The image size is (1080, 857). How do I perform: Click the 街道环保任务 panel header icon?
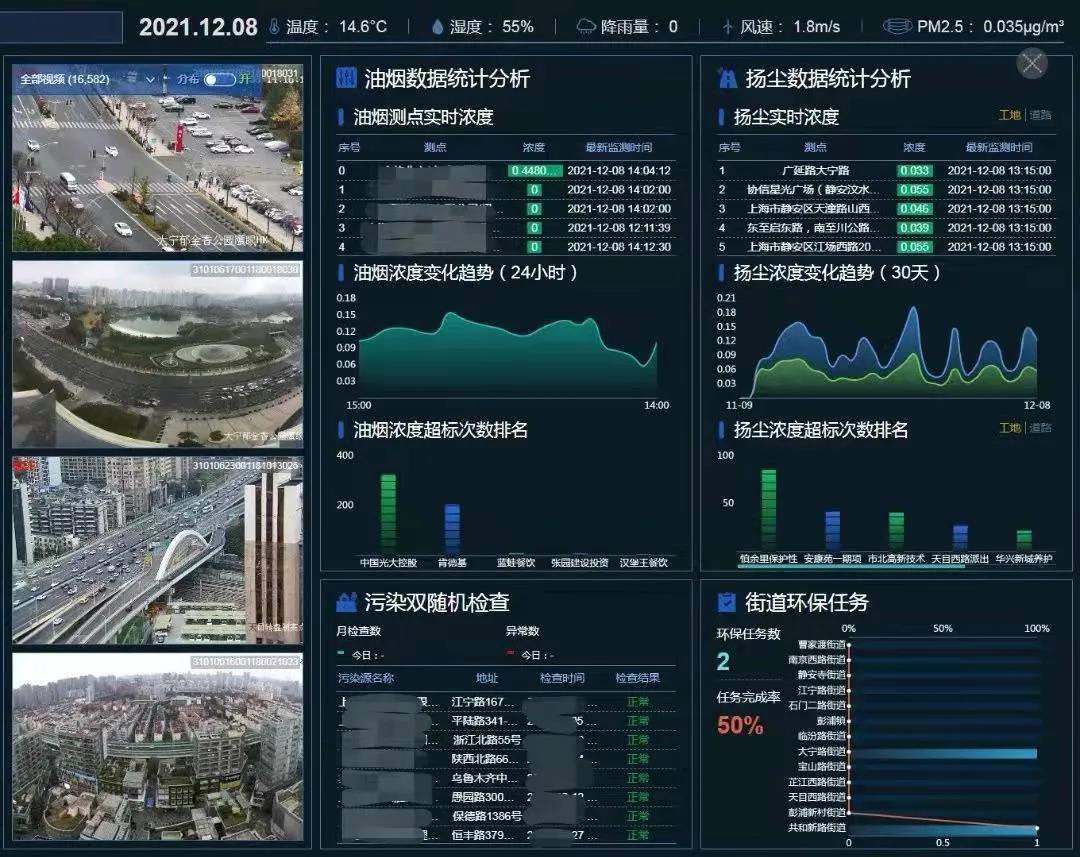click(724, 602)
